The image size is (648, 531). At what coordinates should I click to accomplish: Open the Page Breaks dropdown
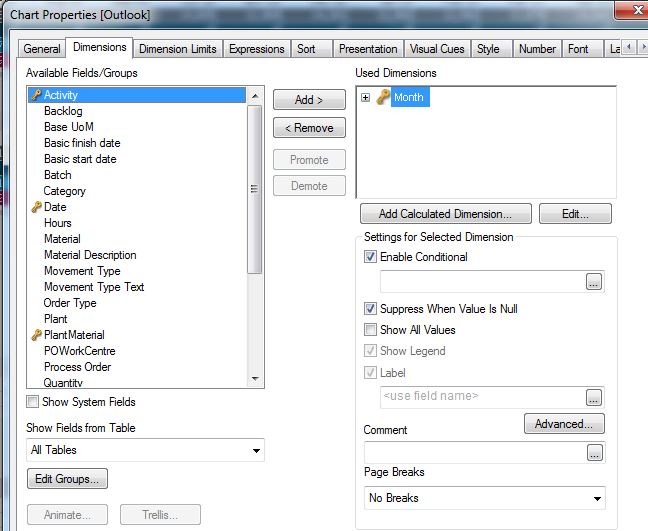tap(597, 498)
